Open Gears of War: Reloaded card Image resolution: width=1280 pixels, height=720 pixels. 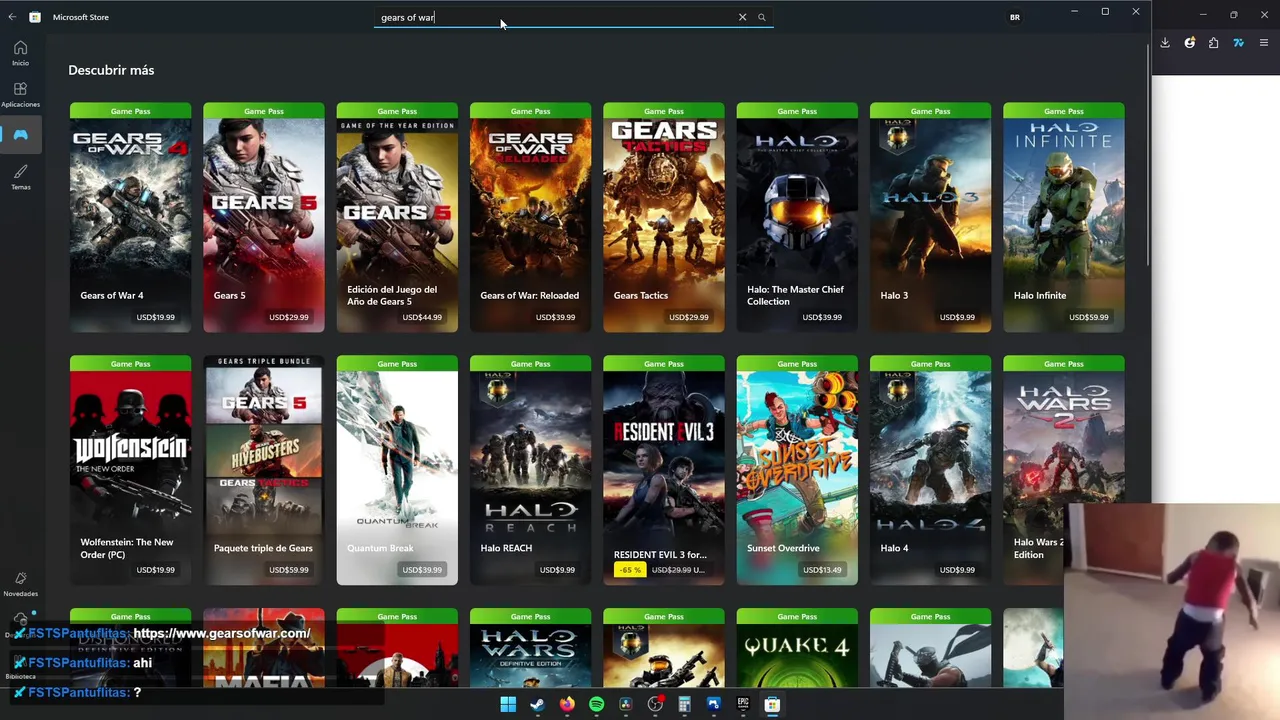tap(530, 217)
